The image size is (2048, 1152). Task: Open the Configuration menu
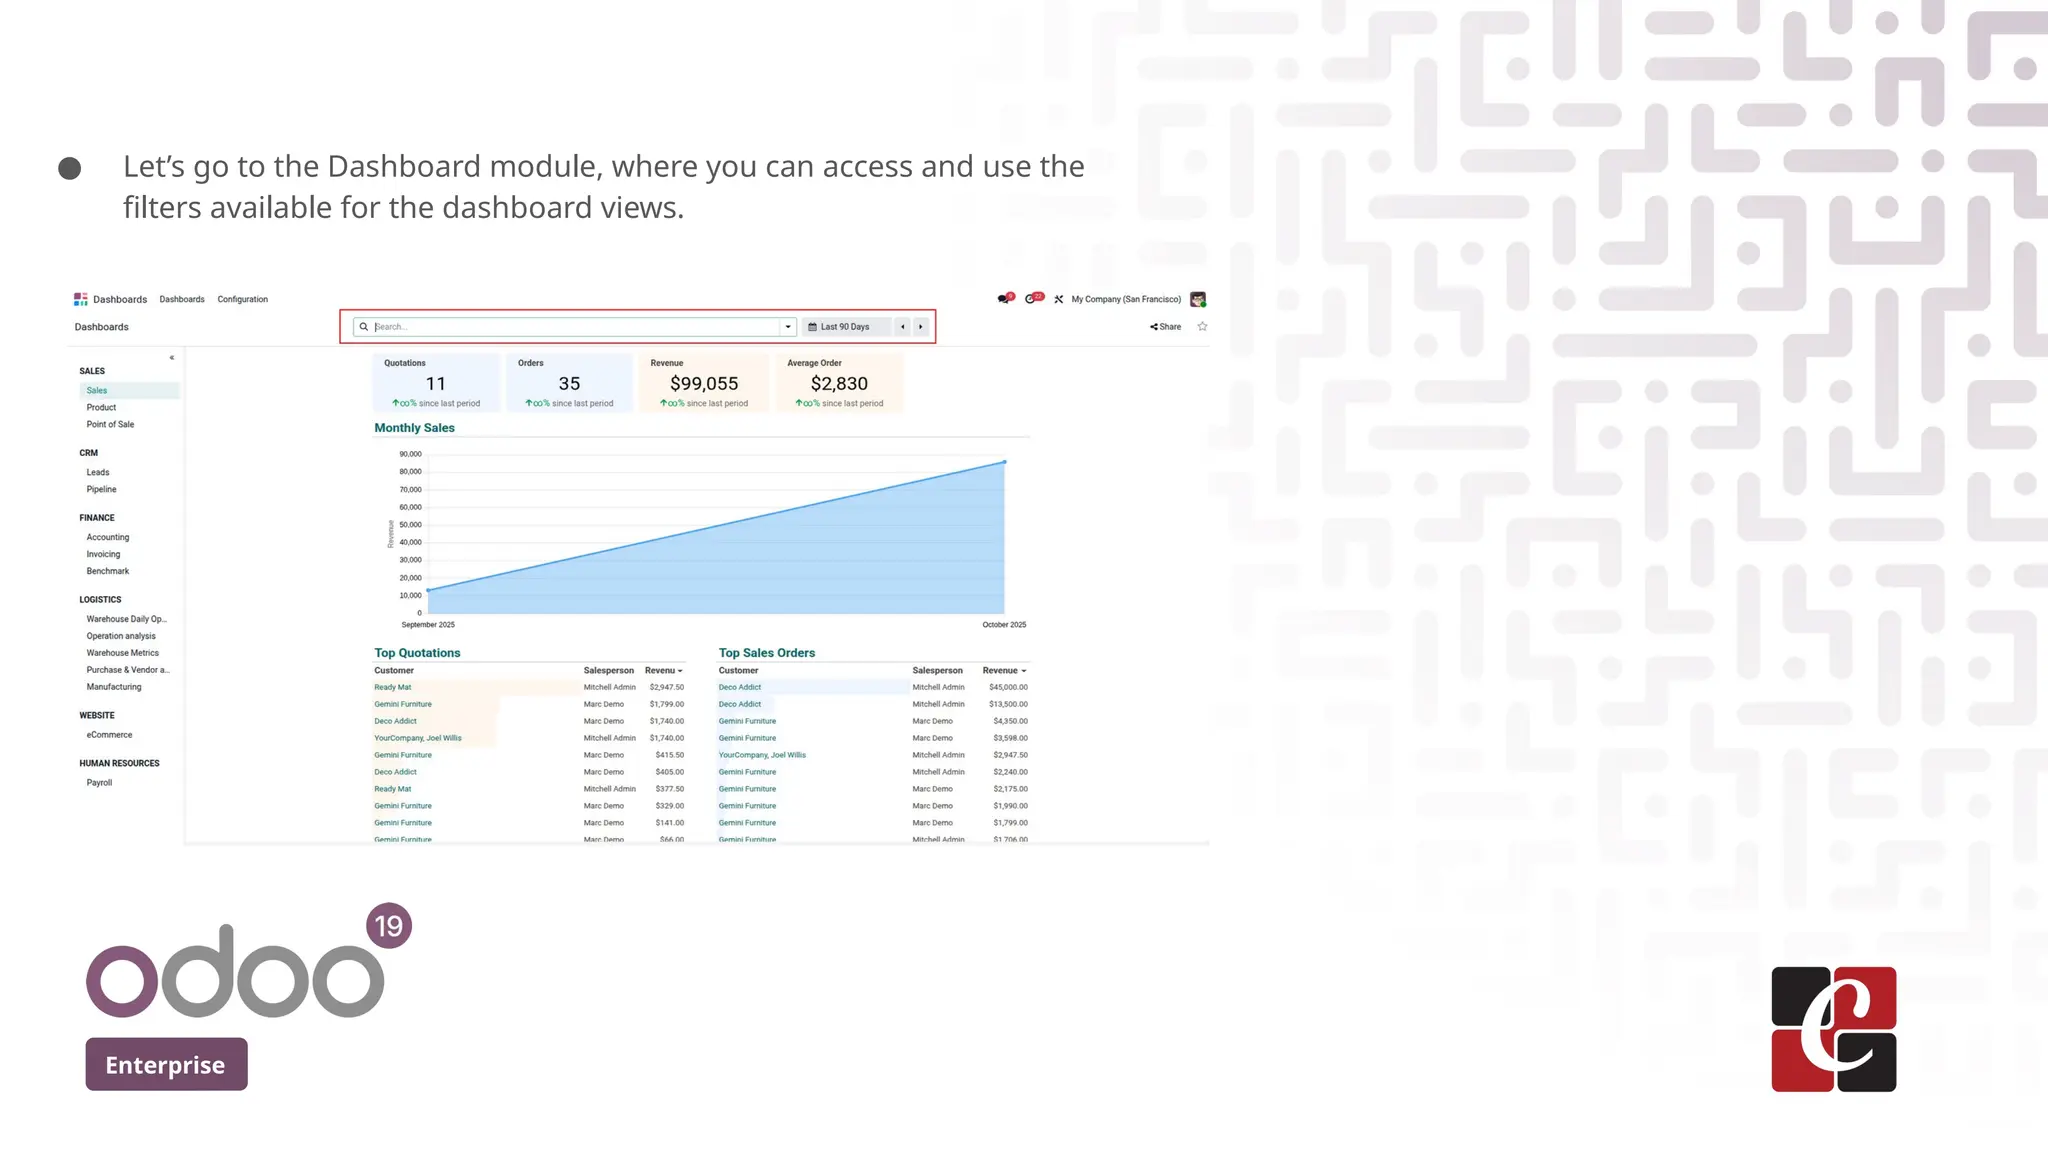[x=243, y=299]
